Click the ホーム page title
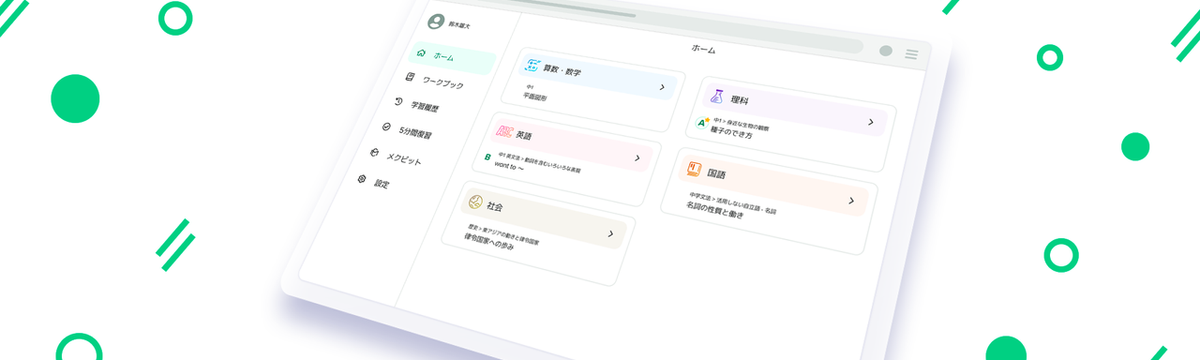The image size is (1200, 360). 704,49
